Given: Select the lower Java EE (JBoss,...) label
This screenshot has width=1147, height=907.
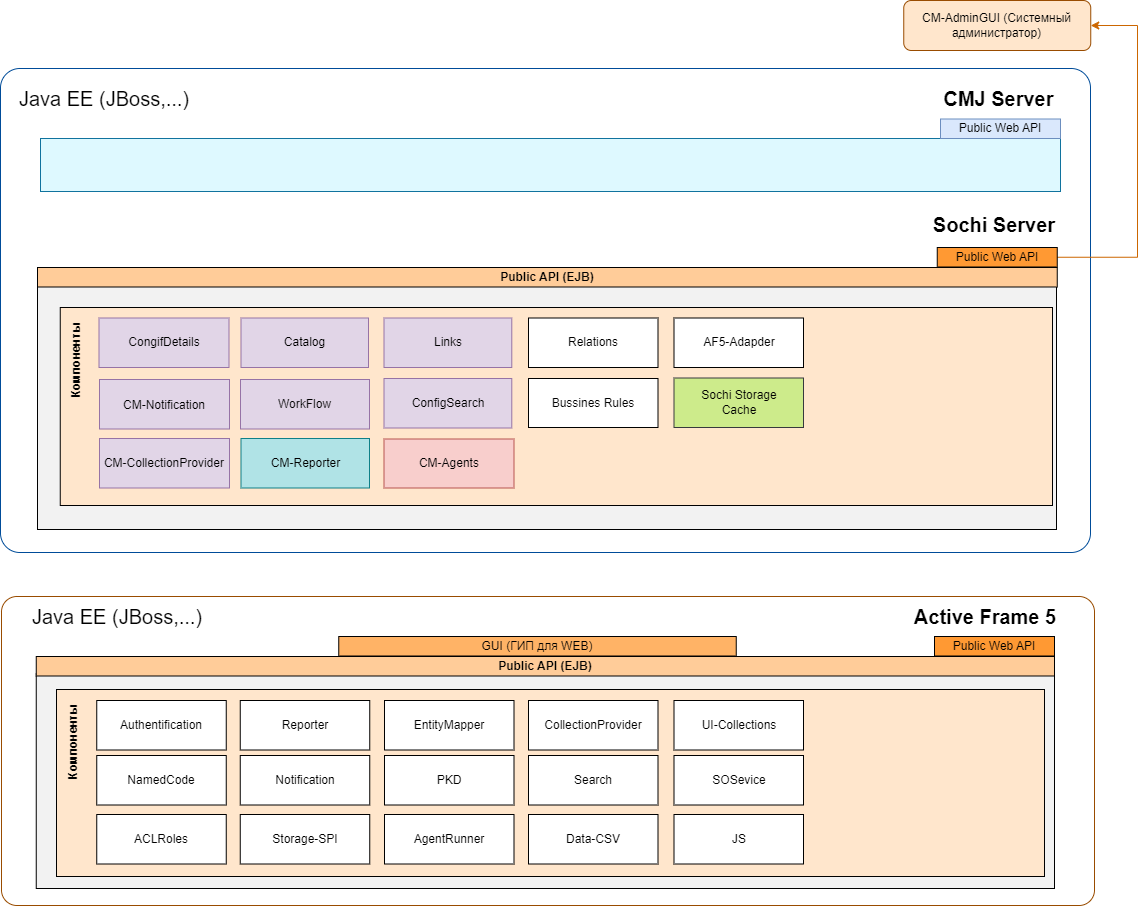Looking at the screenshot, I should (x=117, y=617).
